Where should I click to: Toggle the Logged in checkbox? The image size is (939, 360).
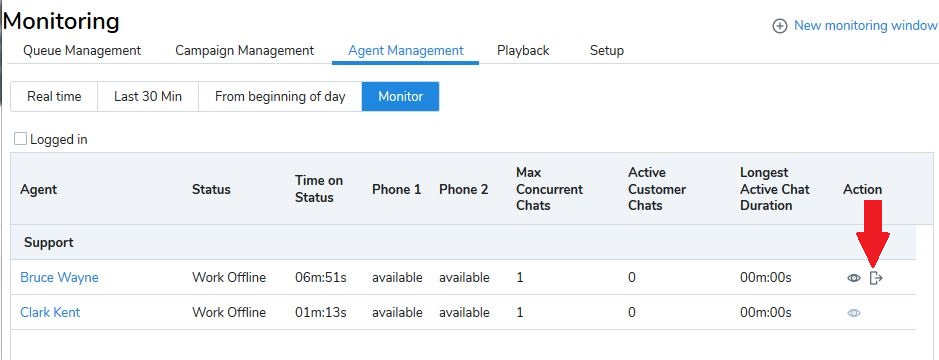20,139
